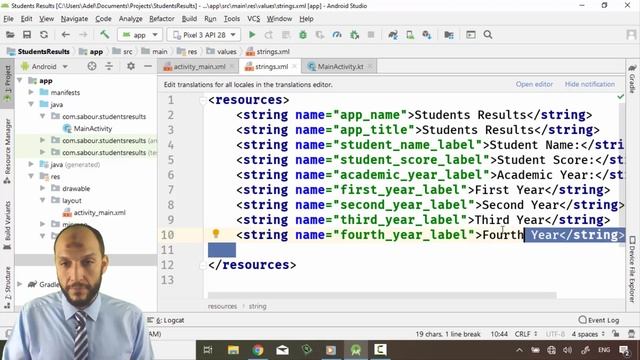This screenshot has height=360, width=640.
Task: Open Gradle side panel
Action: coord(632,80)
